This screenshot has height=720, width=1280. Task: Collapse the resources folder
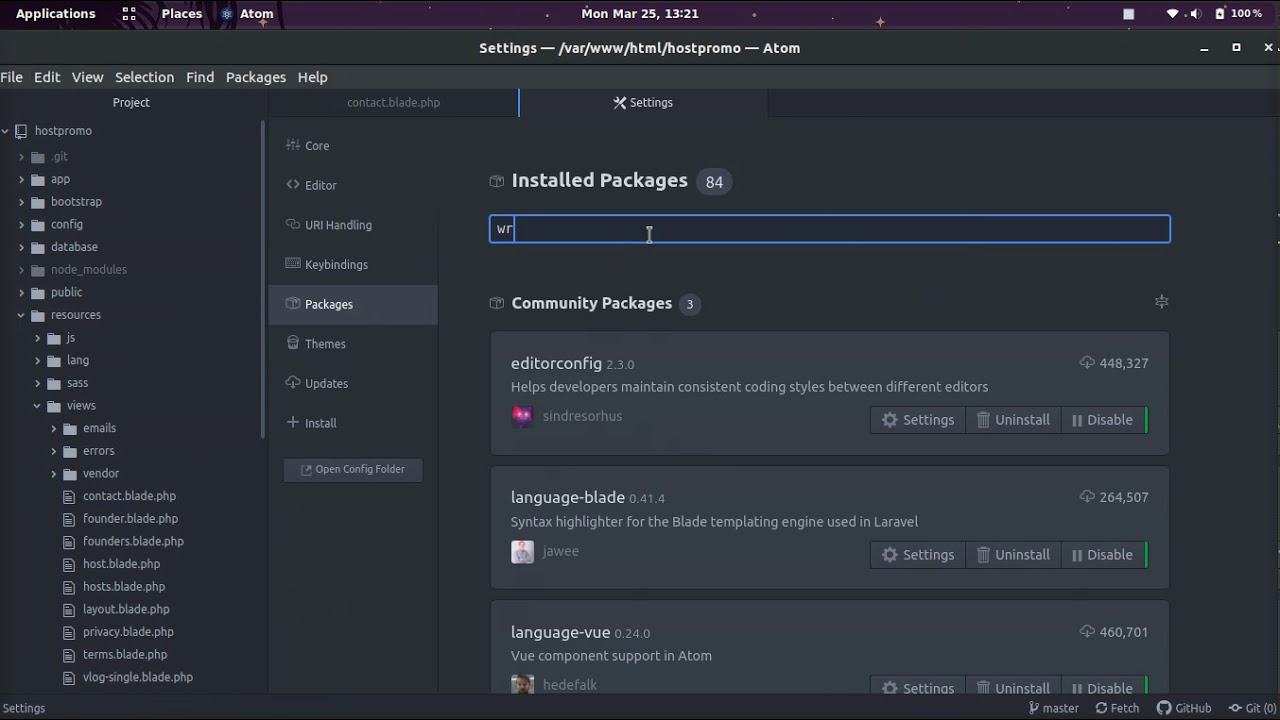[x=21, y=315]
